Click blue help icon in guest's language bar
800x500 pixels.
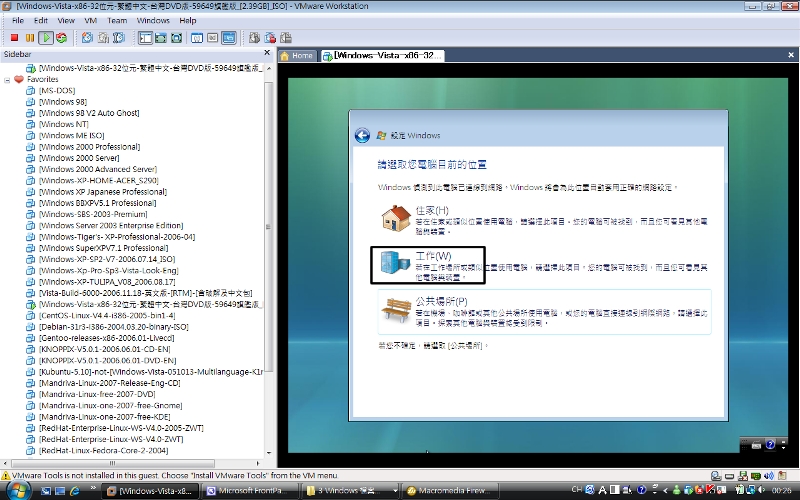click(x=770, y=444)
